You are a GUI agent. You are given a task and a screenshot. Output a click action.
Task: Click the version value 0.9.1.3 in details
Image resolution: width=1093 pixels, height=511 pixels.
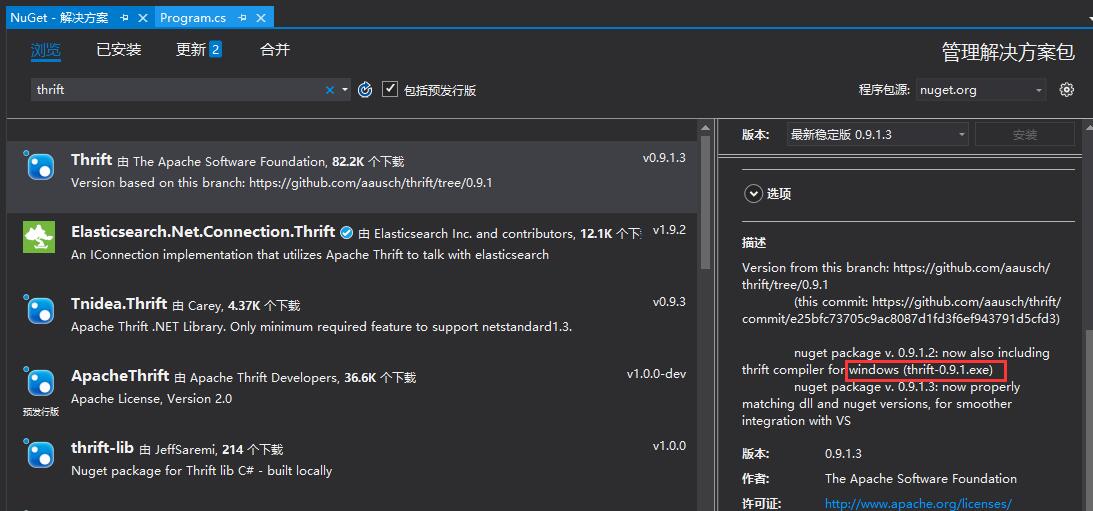tap(843, 454)
